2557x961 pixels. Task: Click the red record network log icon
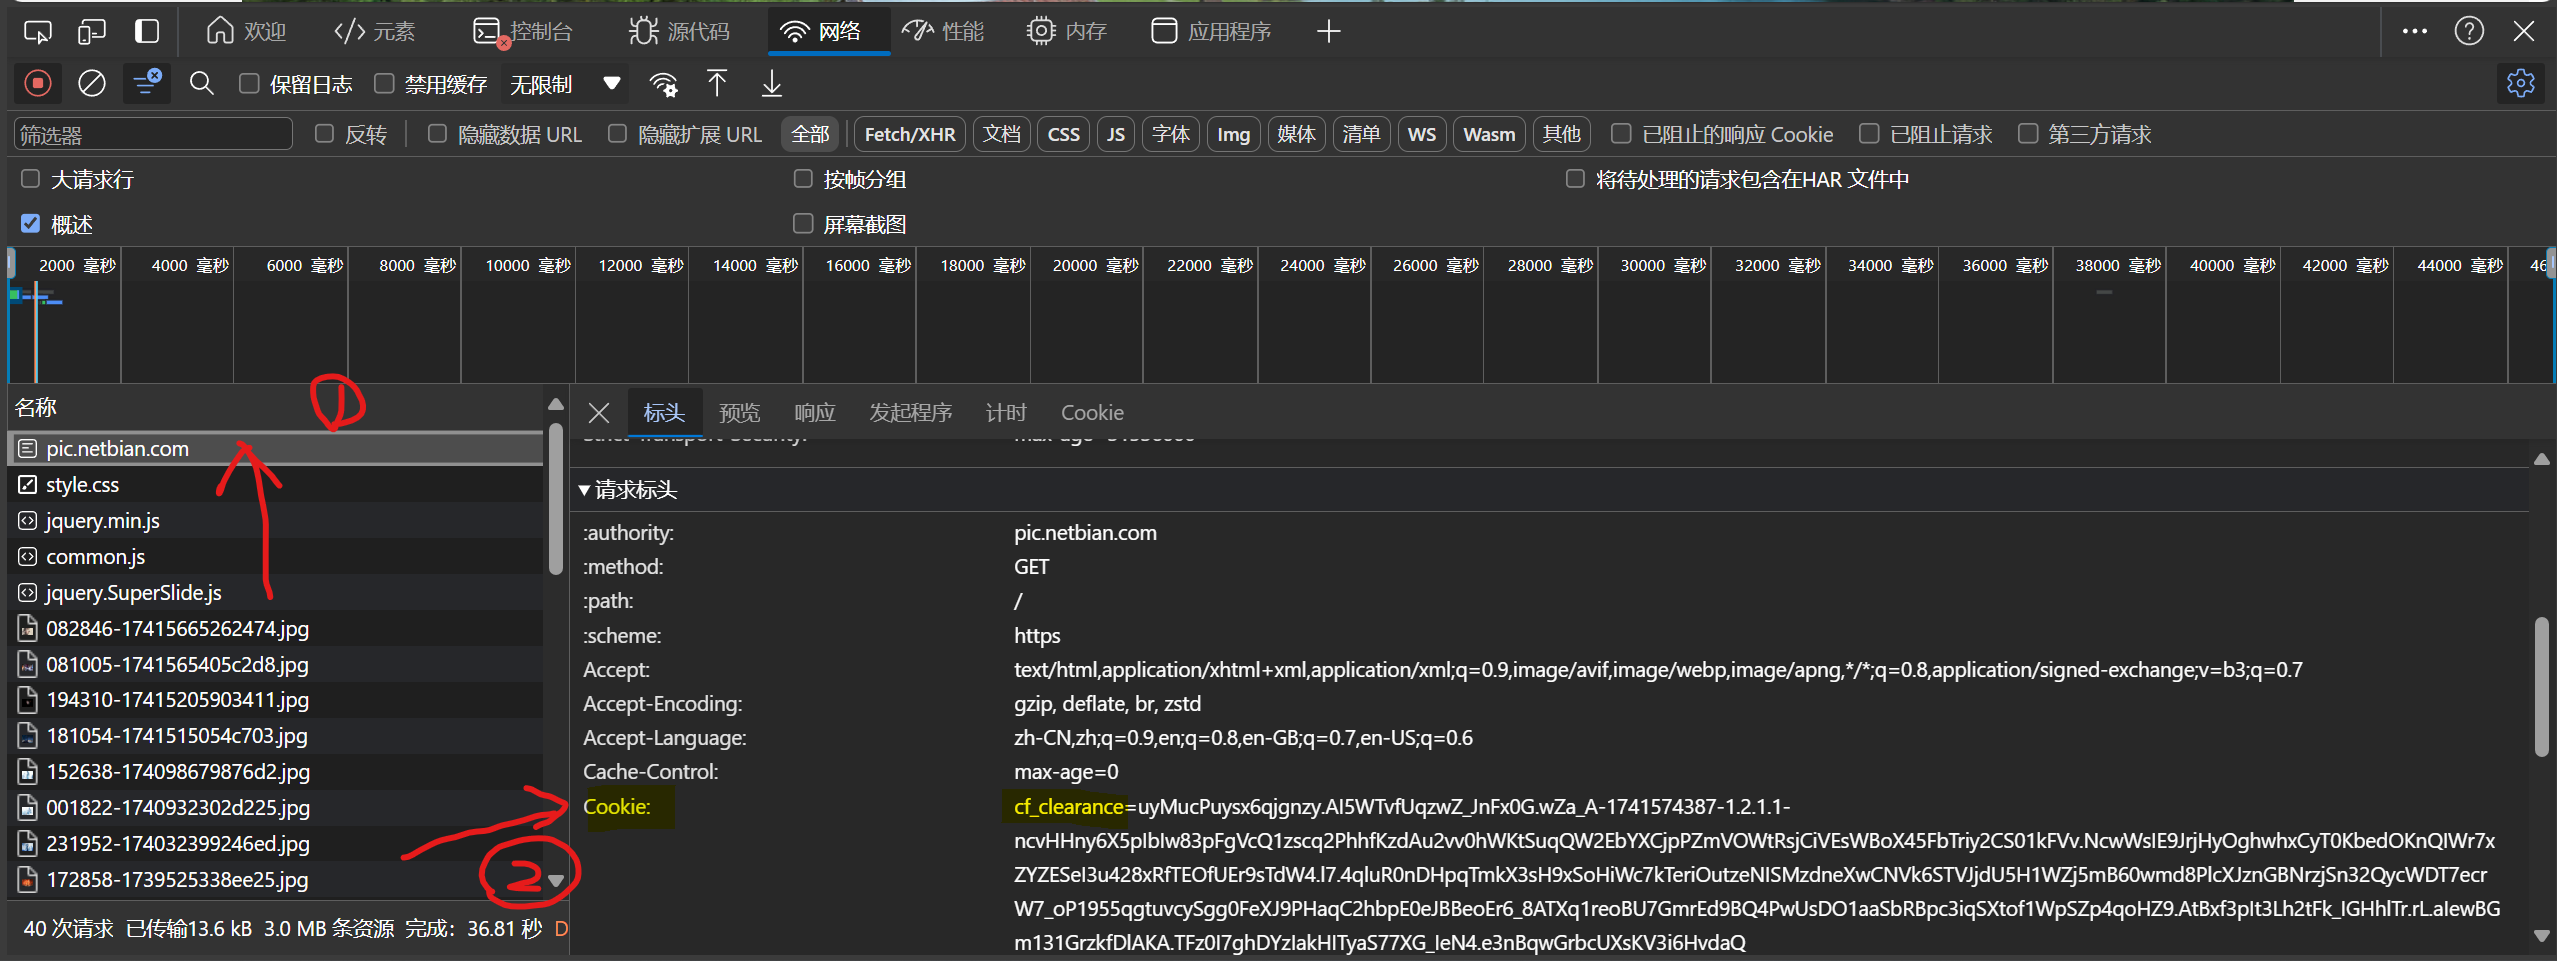[x=37, y=83]
